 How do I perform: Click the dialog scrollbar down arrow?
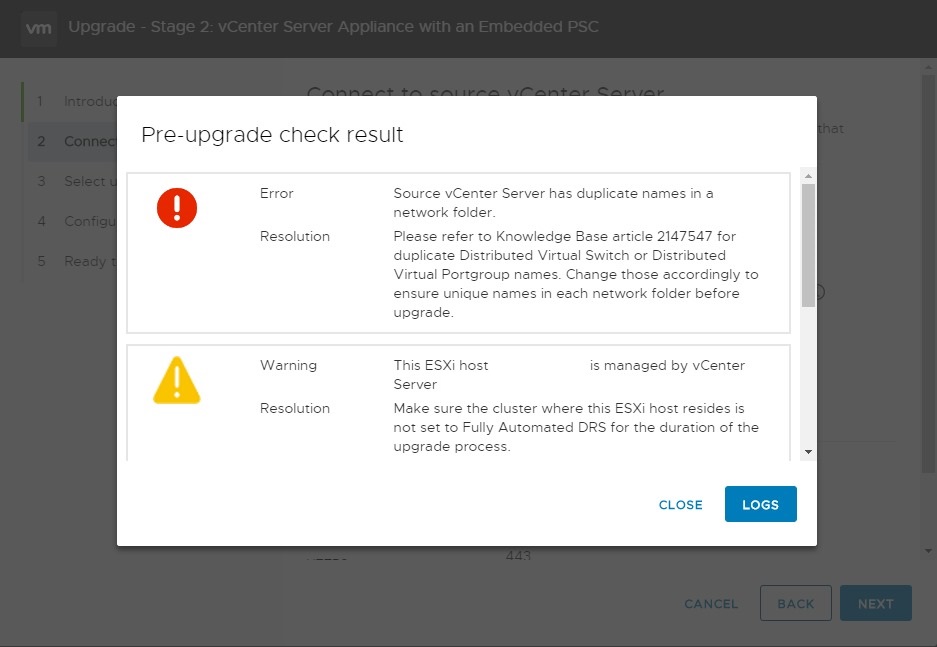[808, 452]
